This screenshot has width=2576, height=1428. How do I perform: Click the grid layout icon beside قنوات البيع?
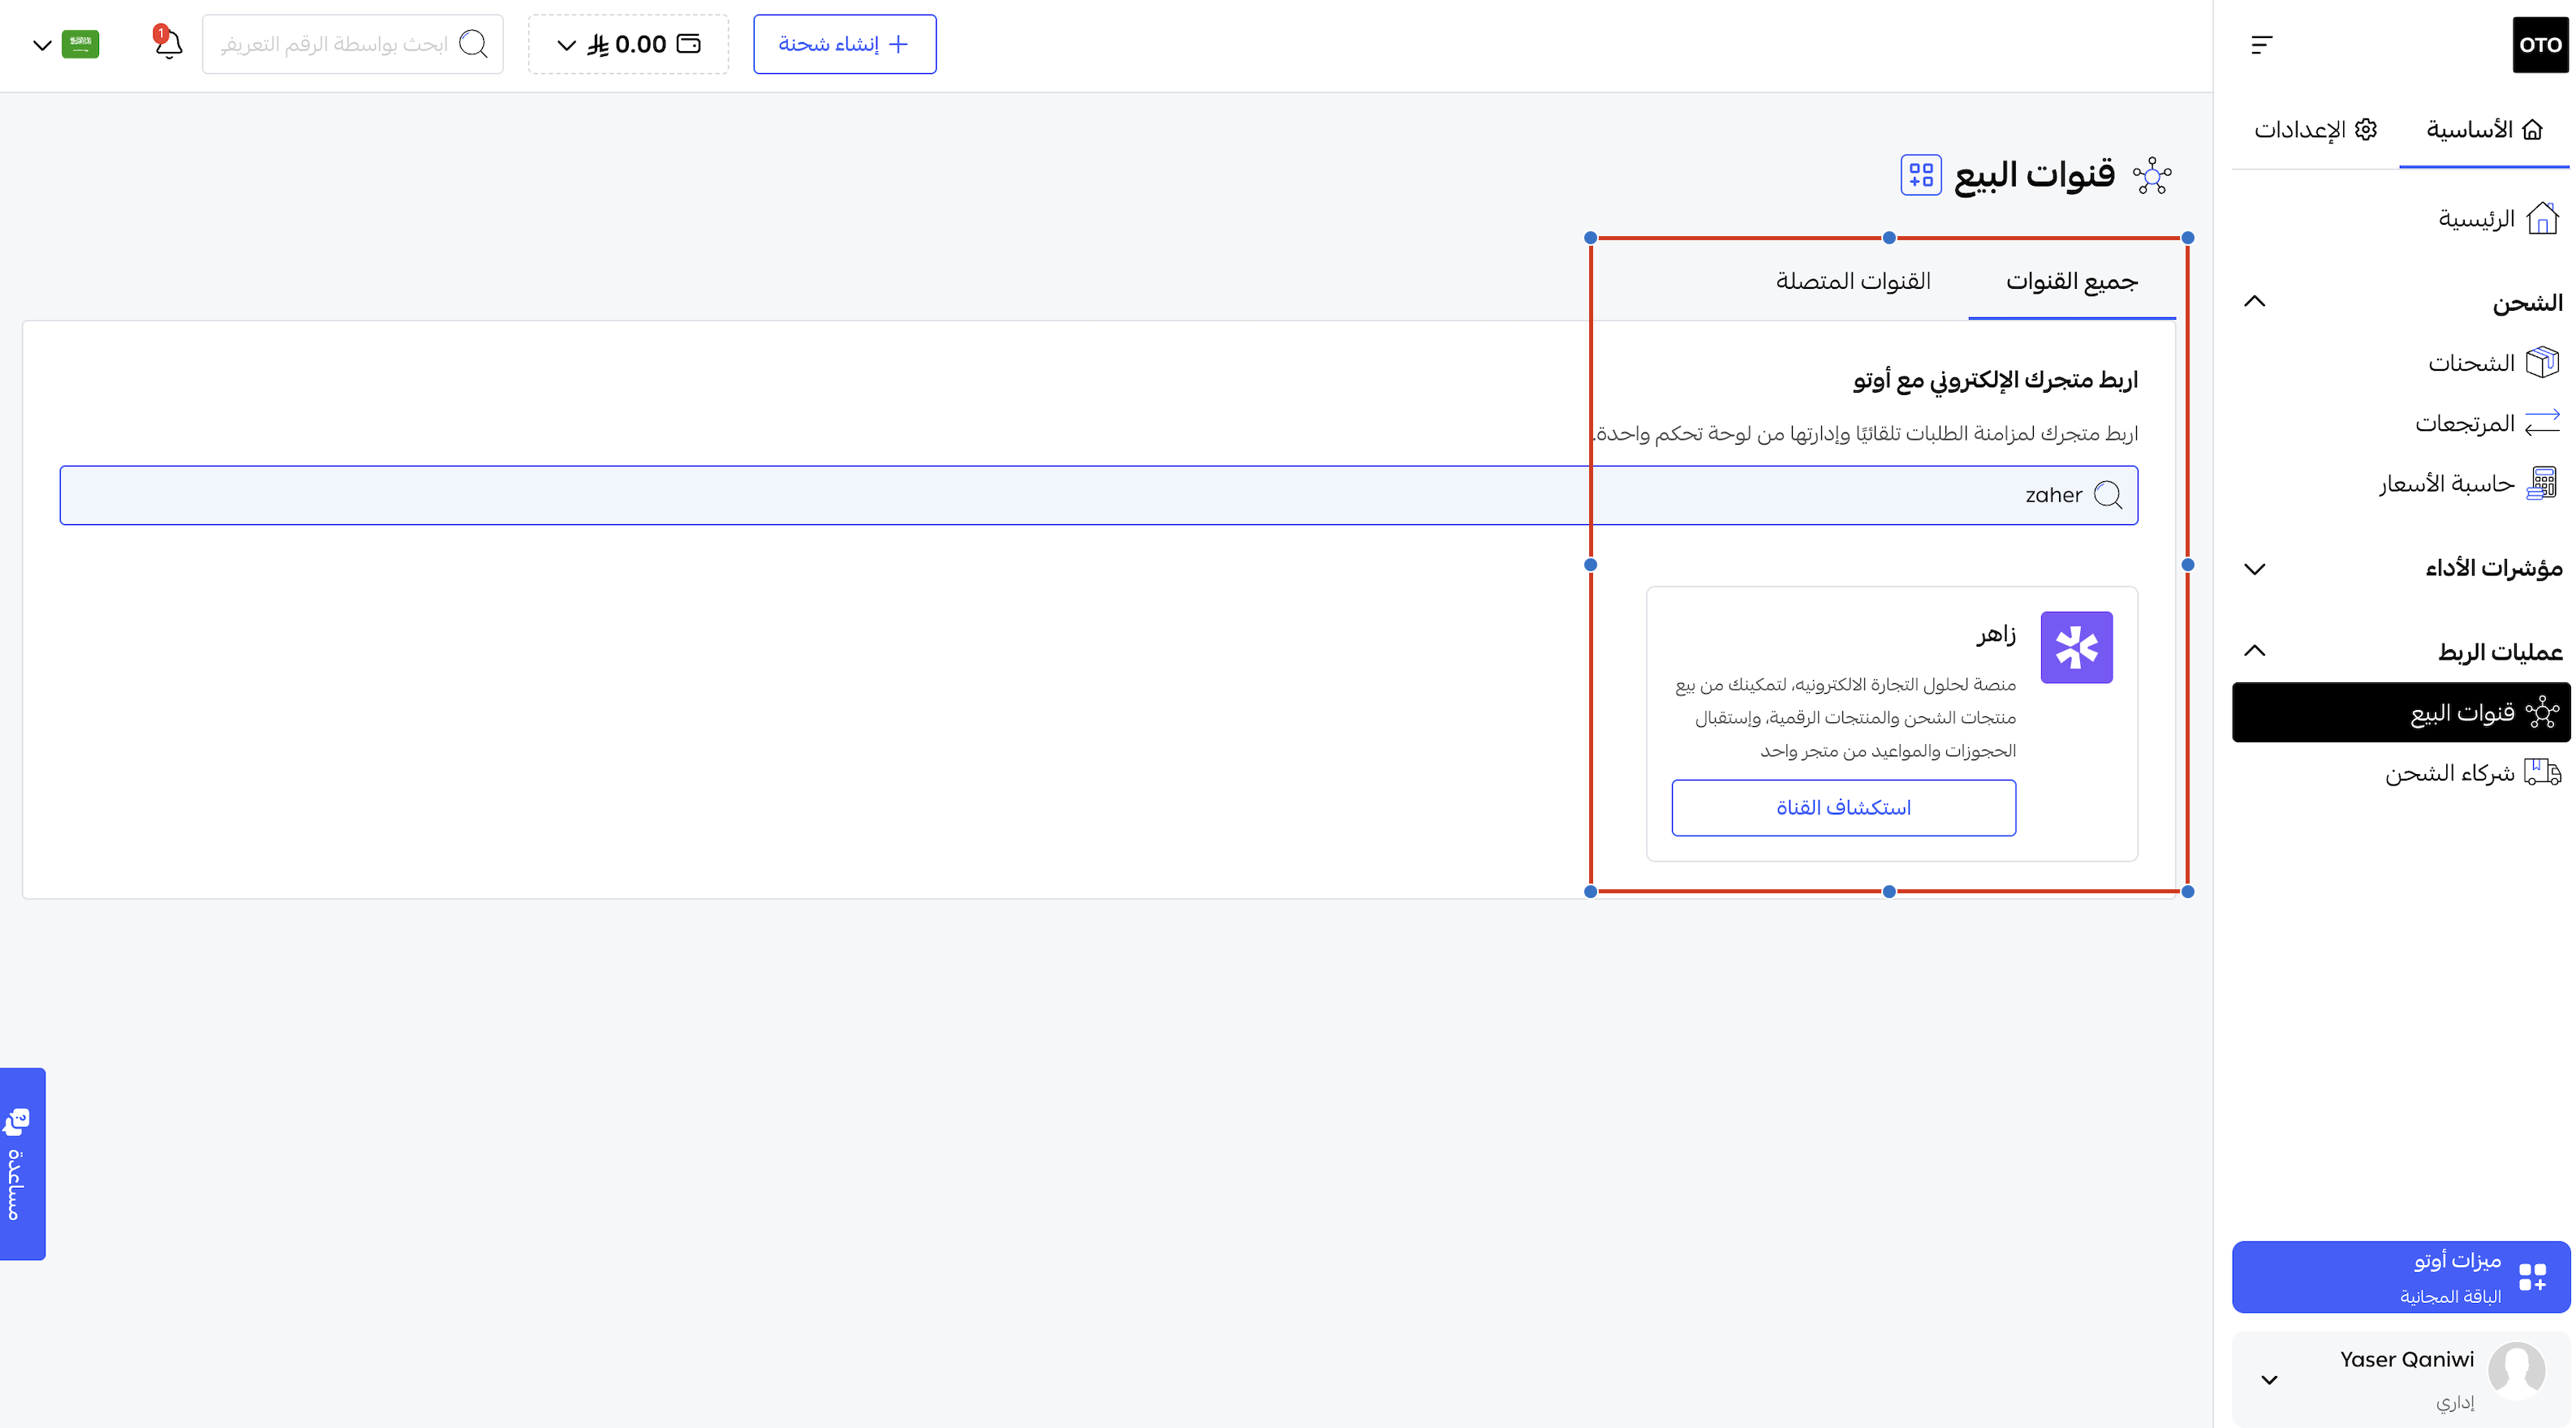[x=1920, y=176]
